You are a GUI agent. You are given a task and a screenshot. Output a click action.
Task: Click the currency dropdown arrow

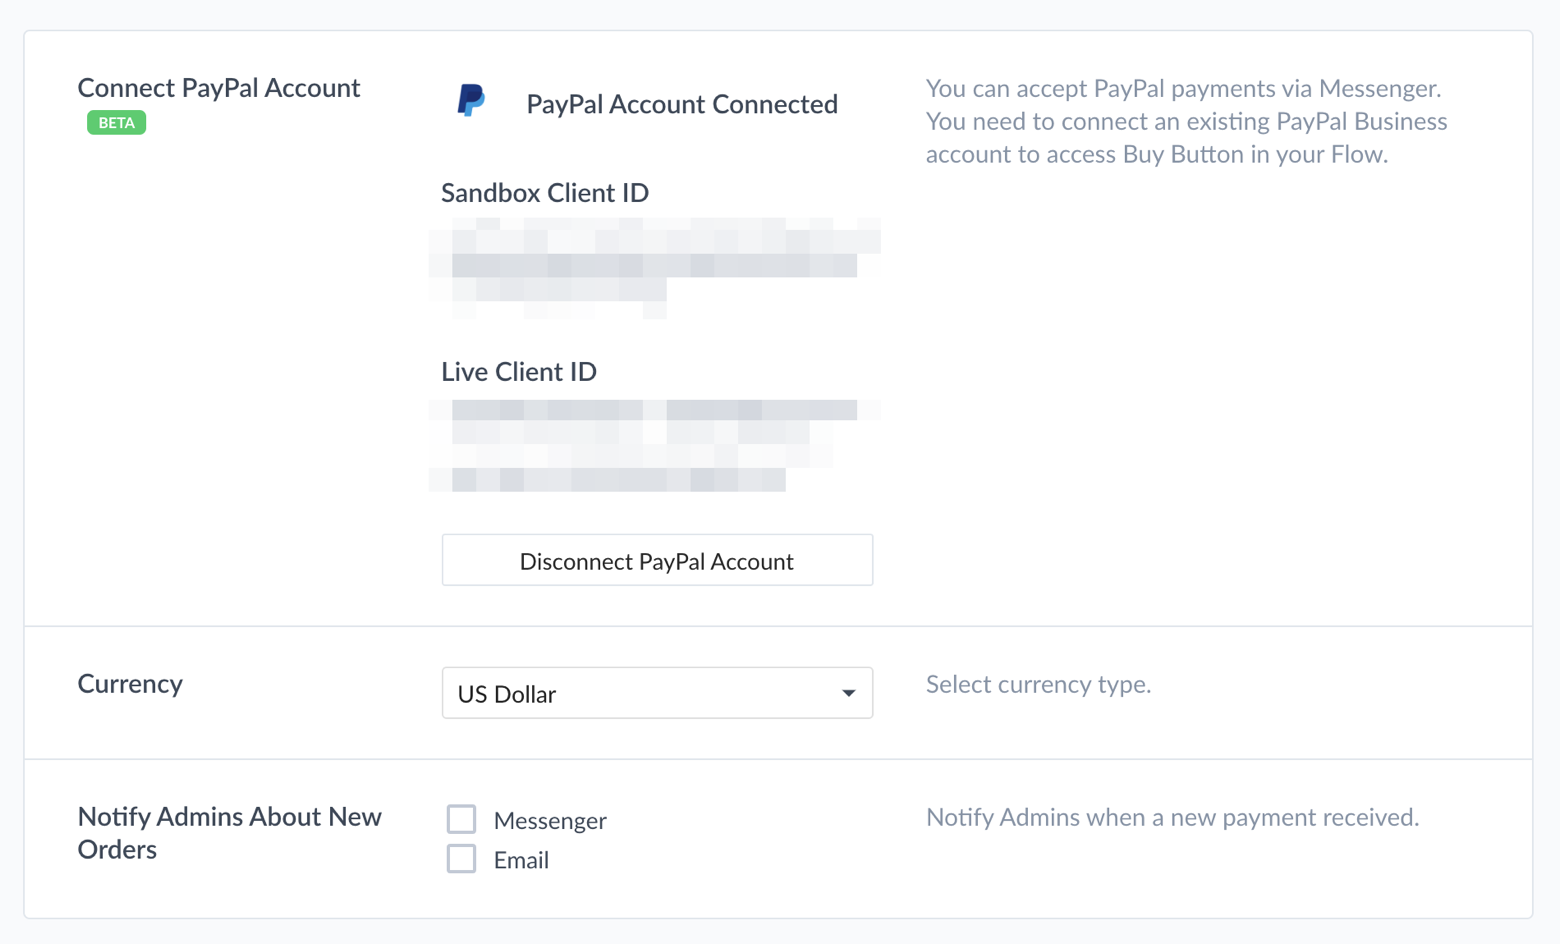848,693
